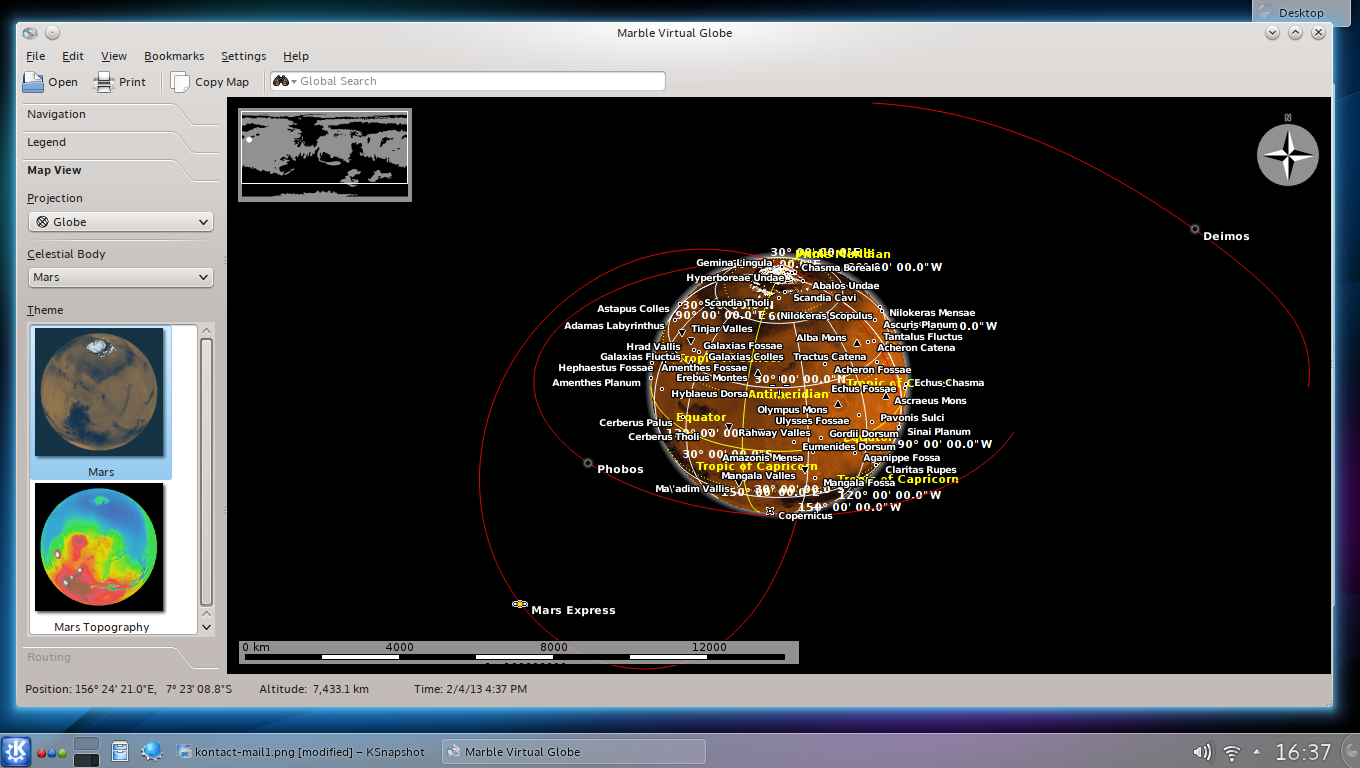
Task: Click the 16:37 panel clock
Action: pos(1303,752)
